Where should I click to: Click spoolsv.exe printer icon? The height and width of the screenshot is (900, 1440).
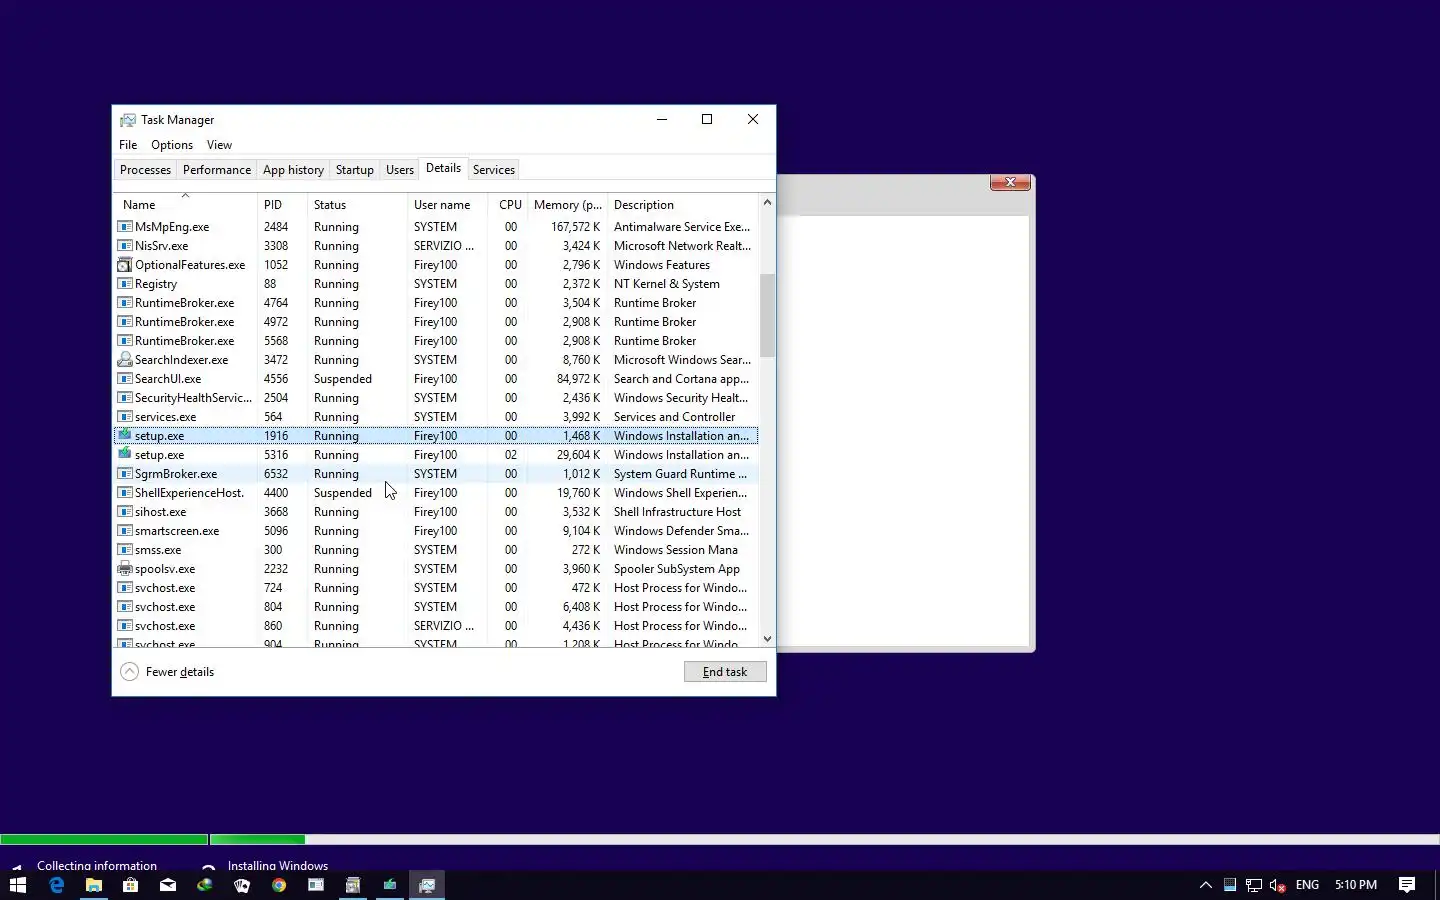click(125, 569)
